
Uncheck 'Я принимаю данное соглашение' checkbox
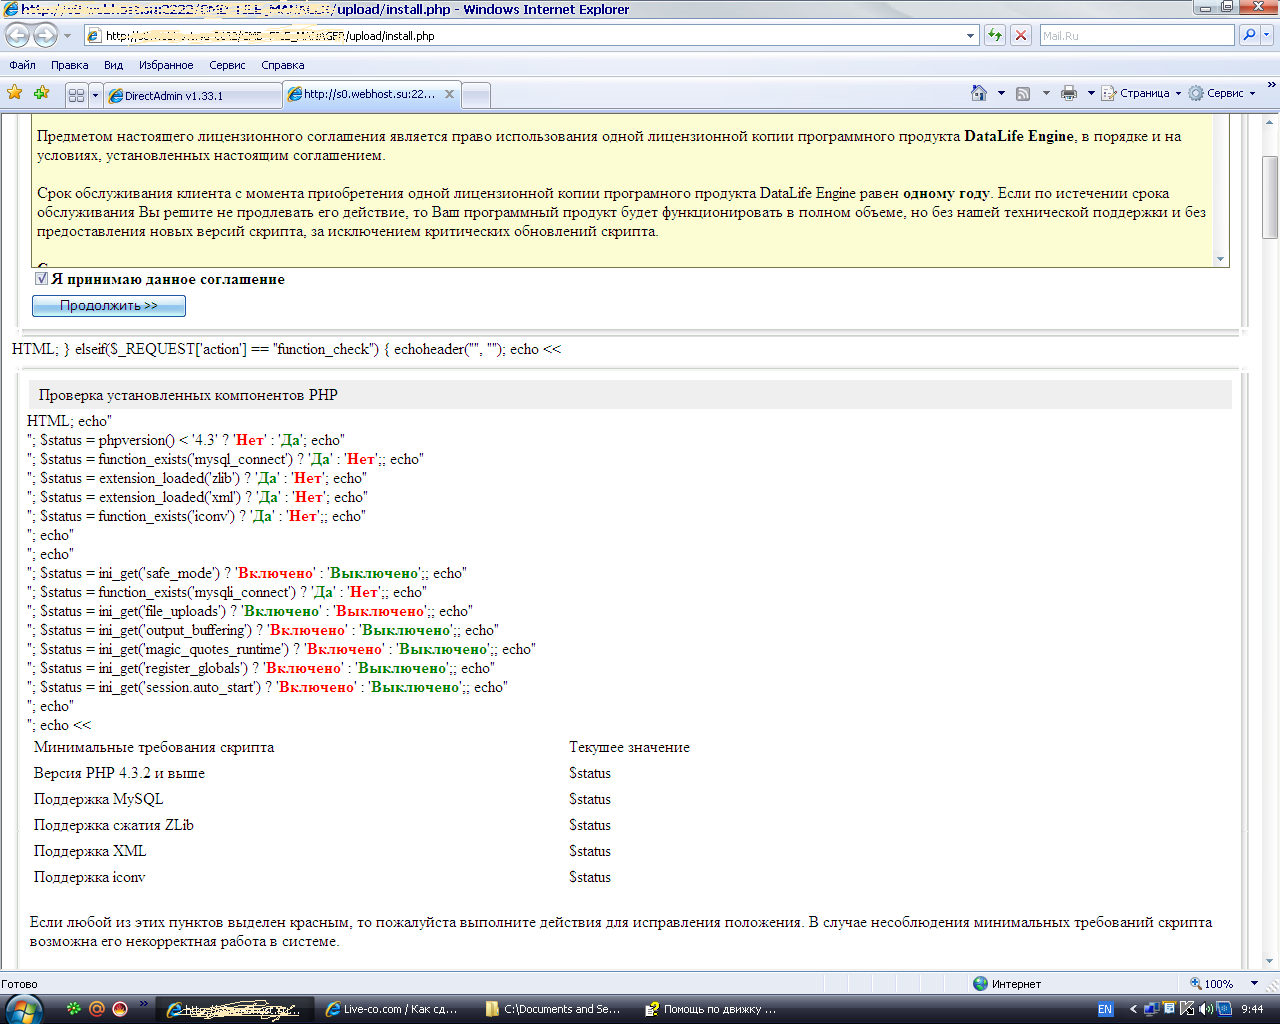coord(42,279)
